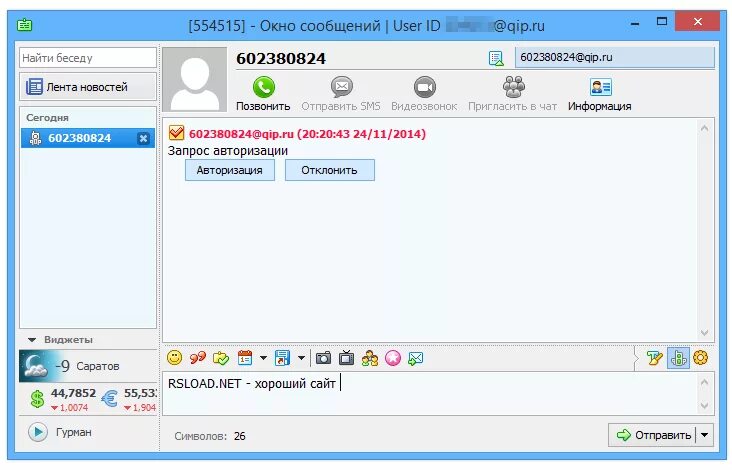Toggle the highlighted send-mode toolbar button
732x470 pixels.
tap(678, 358)
